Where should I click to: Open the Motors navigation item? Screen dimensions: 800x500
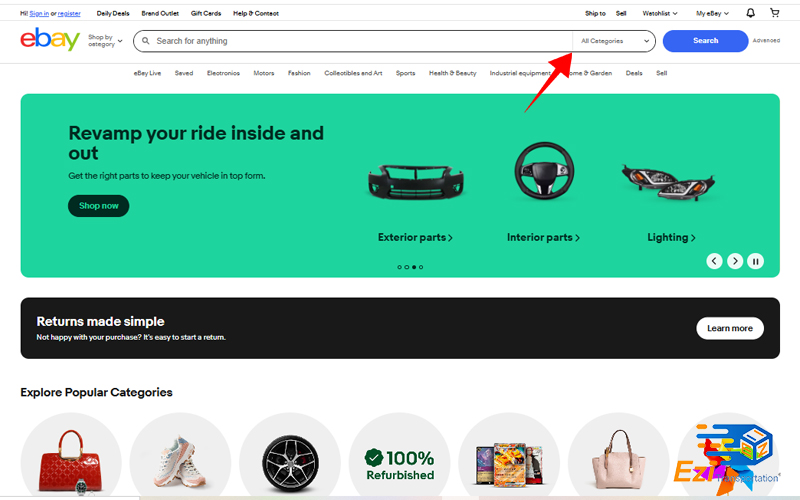[264, 73]
